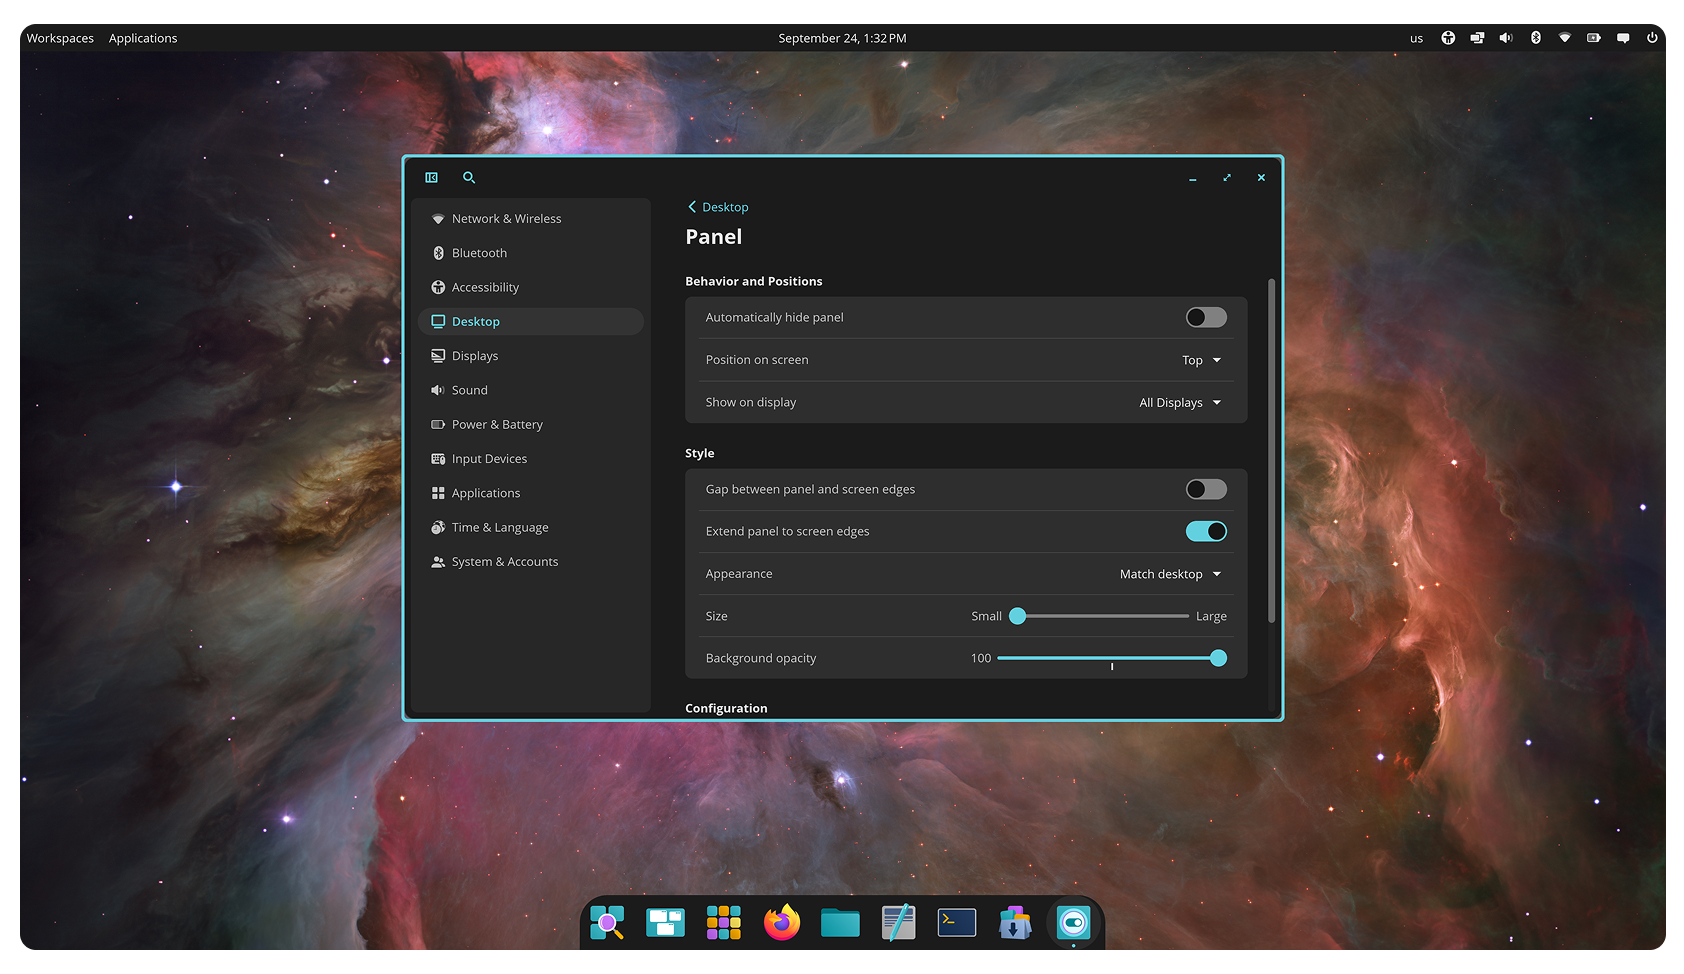Launch the terminal from the dock

click(x=956, y=922)
